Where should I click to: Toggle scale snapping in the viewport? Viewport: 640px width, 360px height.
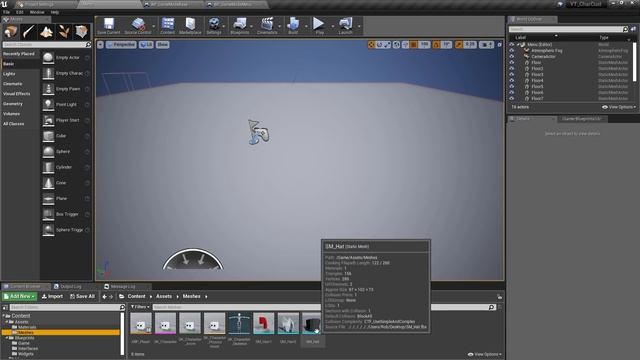(x=459, y=44)
